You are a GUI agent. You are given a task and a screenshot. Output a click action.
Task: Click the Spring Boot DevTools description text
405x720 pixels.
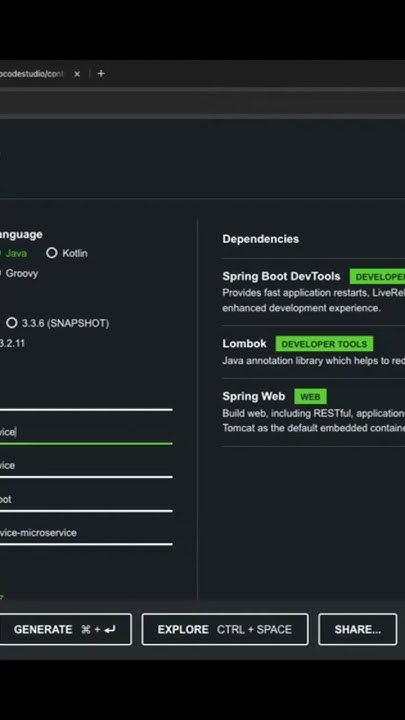tap(314, 300)
